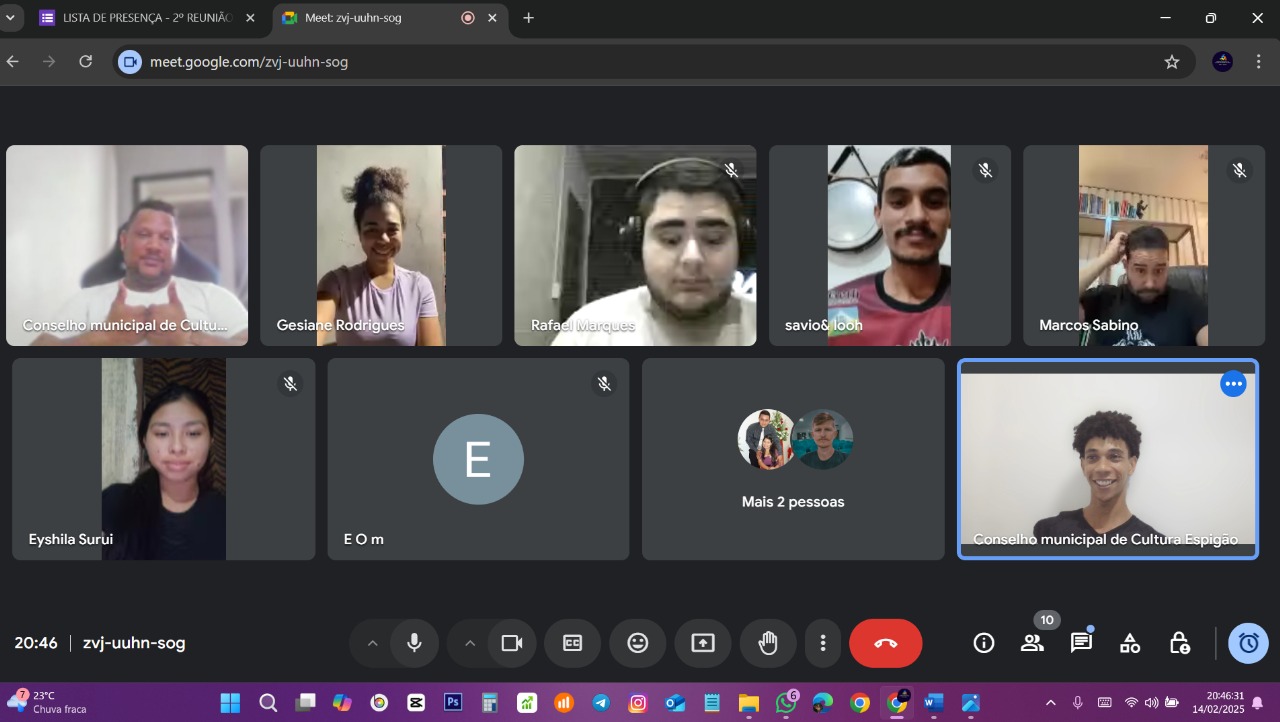Open the tab search dropdown arrow
Viewport: 1280px width, 722px height.
coord(10,18)
